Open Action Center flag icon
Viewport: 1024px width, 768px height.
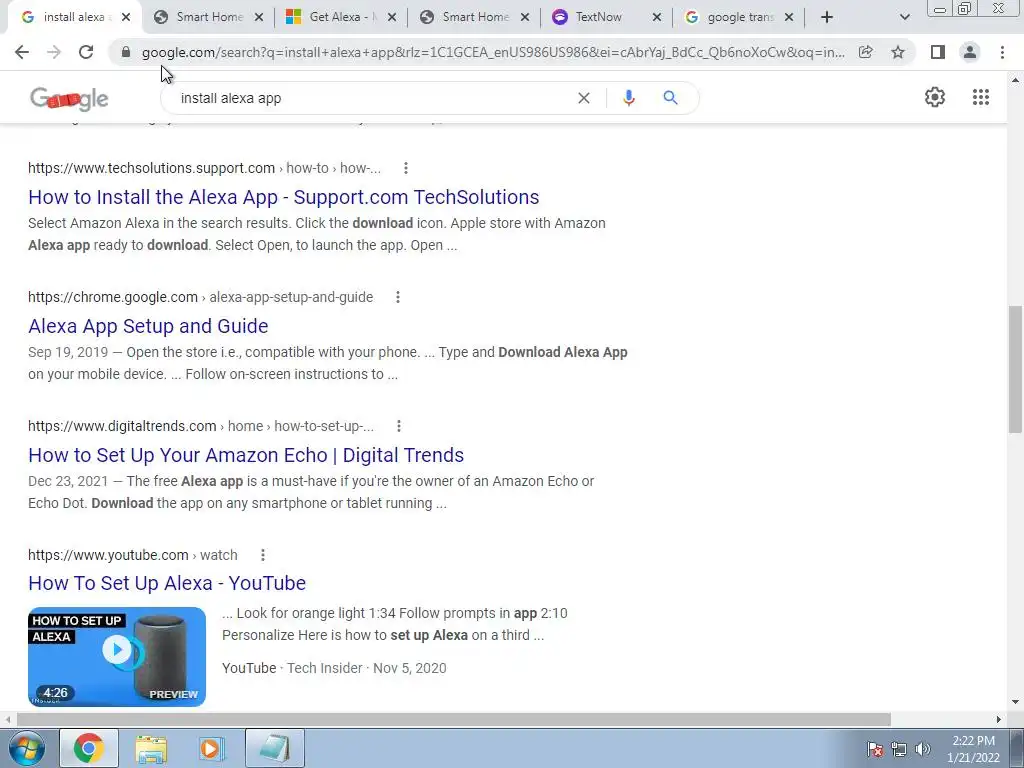click(x=875, y=749)
